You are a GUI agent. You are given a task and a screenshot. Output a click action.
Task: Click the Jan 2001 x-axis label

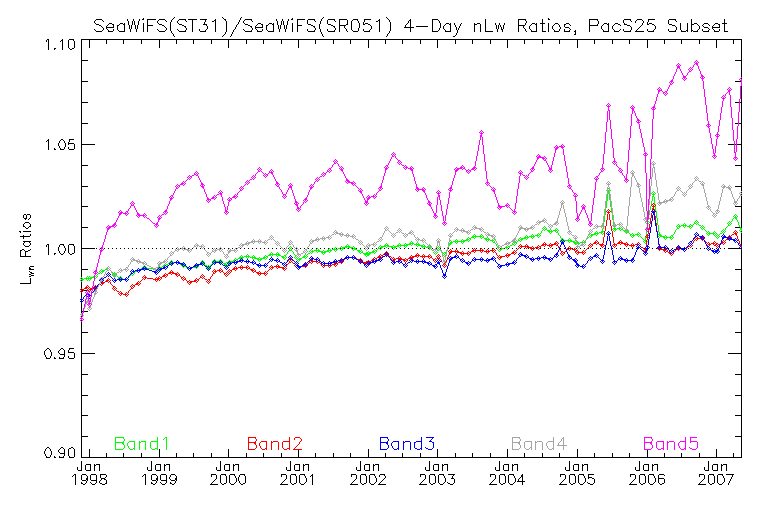coord(298,473)
